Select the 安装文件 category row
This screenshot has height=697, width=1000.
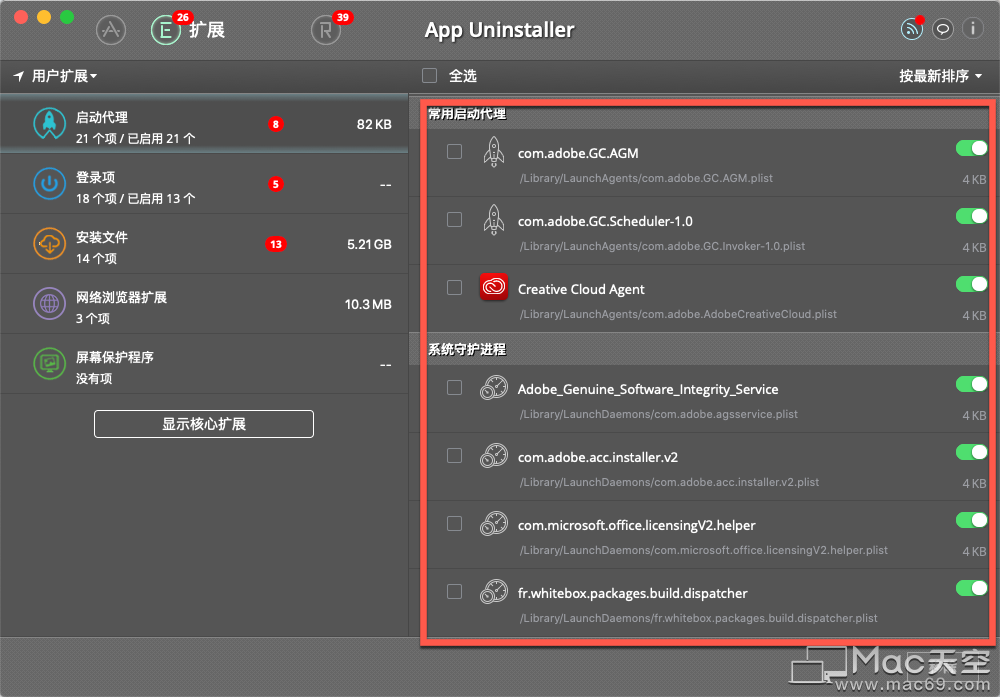coord(204,244)
